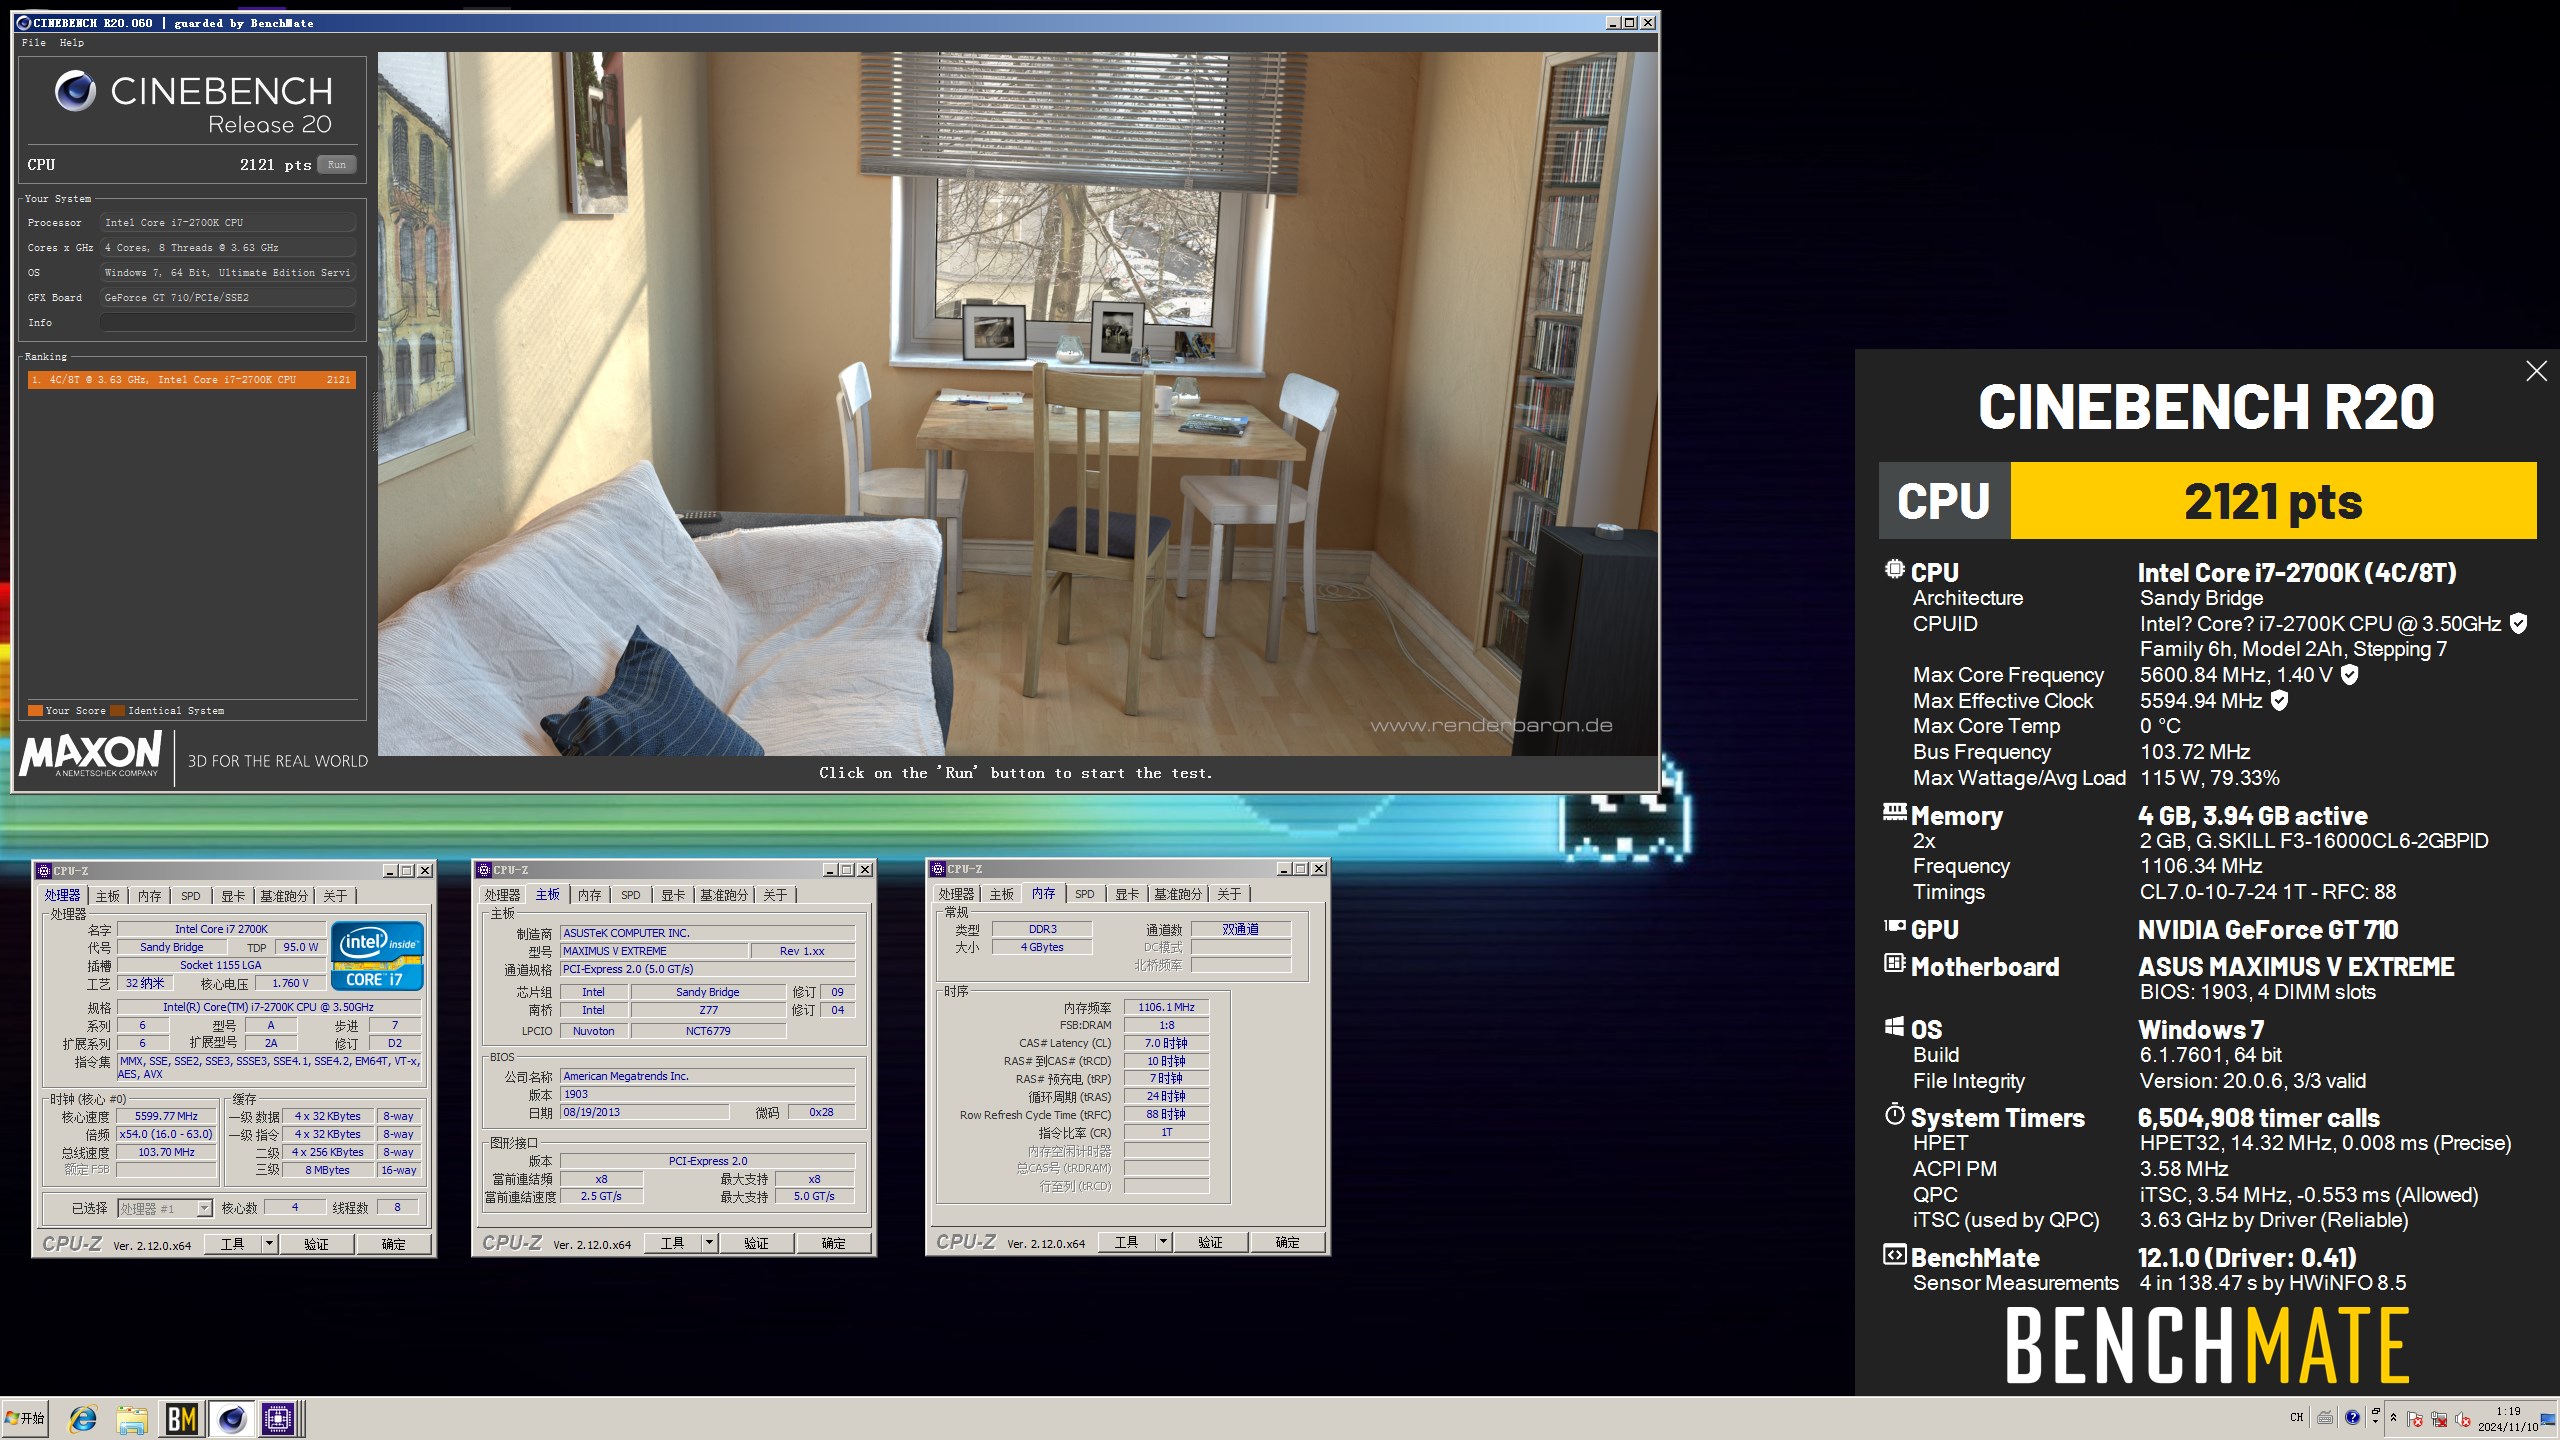Open 内存 tab in processor CPU-Z window
2560x1440 pixels.
[150, 896]
